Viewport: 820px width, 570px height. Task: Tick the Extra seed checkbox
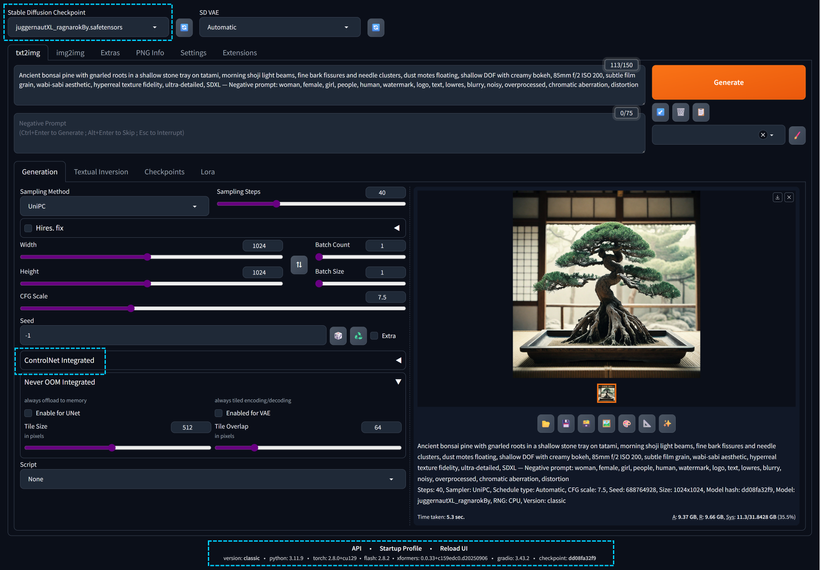pos(374,336)
